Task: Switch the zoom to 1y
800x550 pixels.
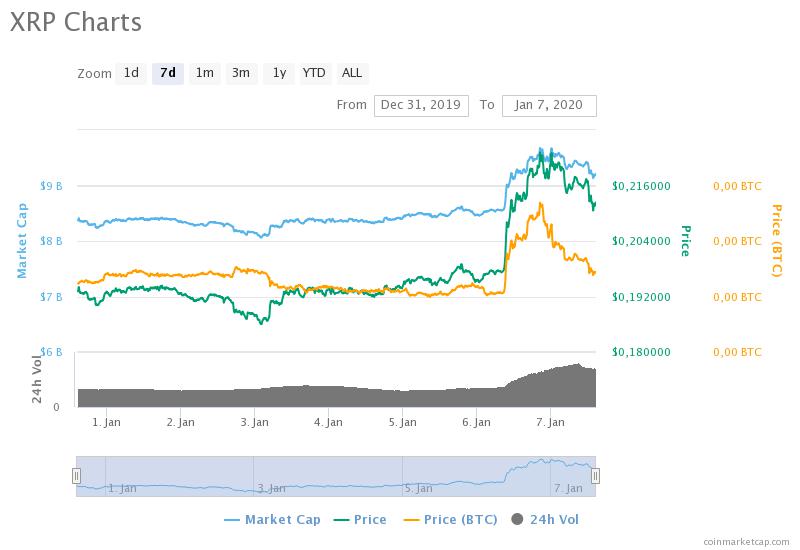Action: [x=279, y=73]
